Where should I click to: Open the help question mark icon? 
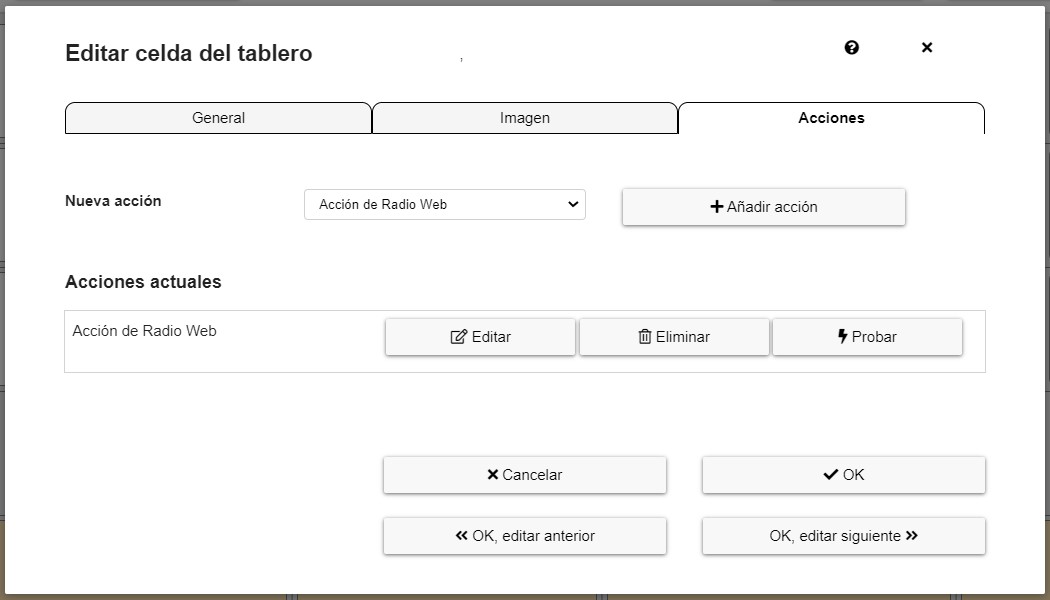[x=852, y=47]
